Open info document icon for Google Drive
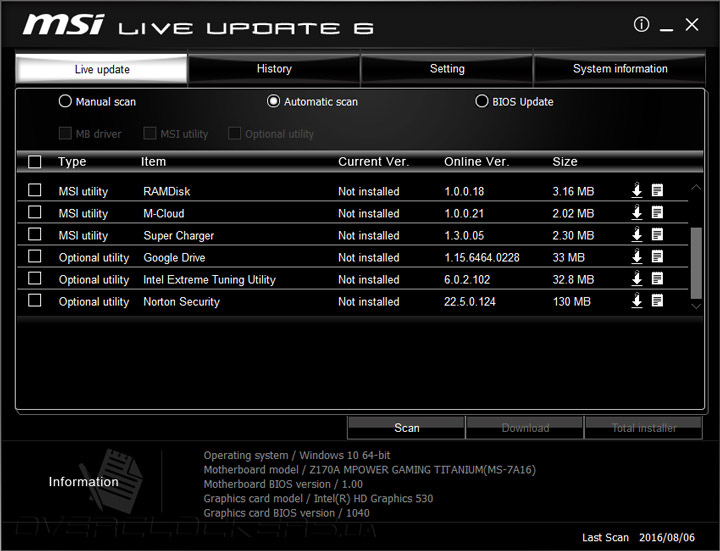The image size is (720, 551). tap(657, 256)
